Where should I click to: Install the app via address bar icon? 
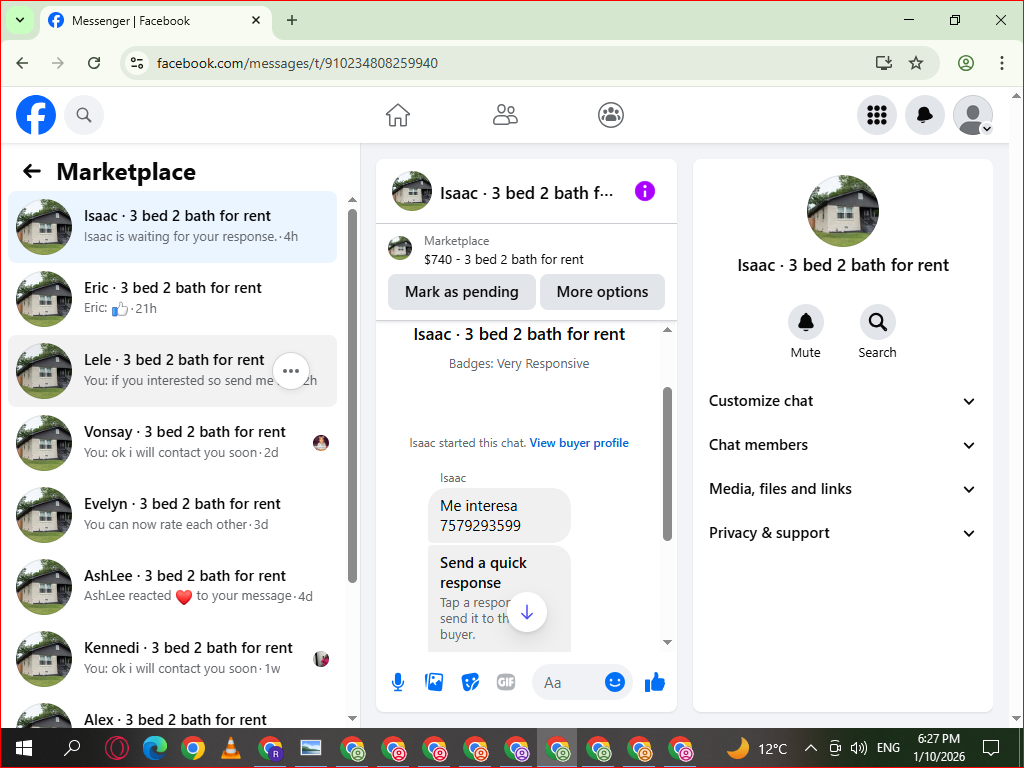[883, 63]
